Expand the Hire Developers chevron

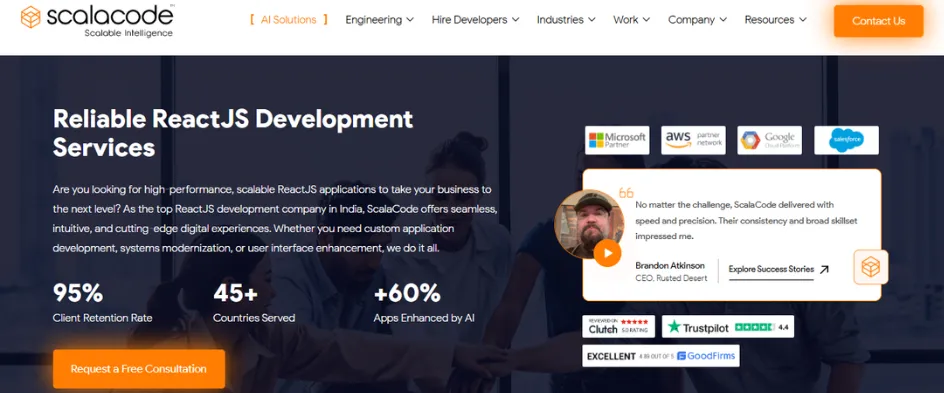tap(515, 20)
